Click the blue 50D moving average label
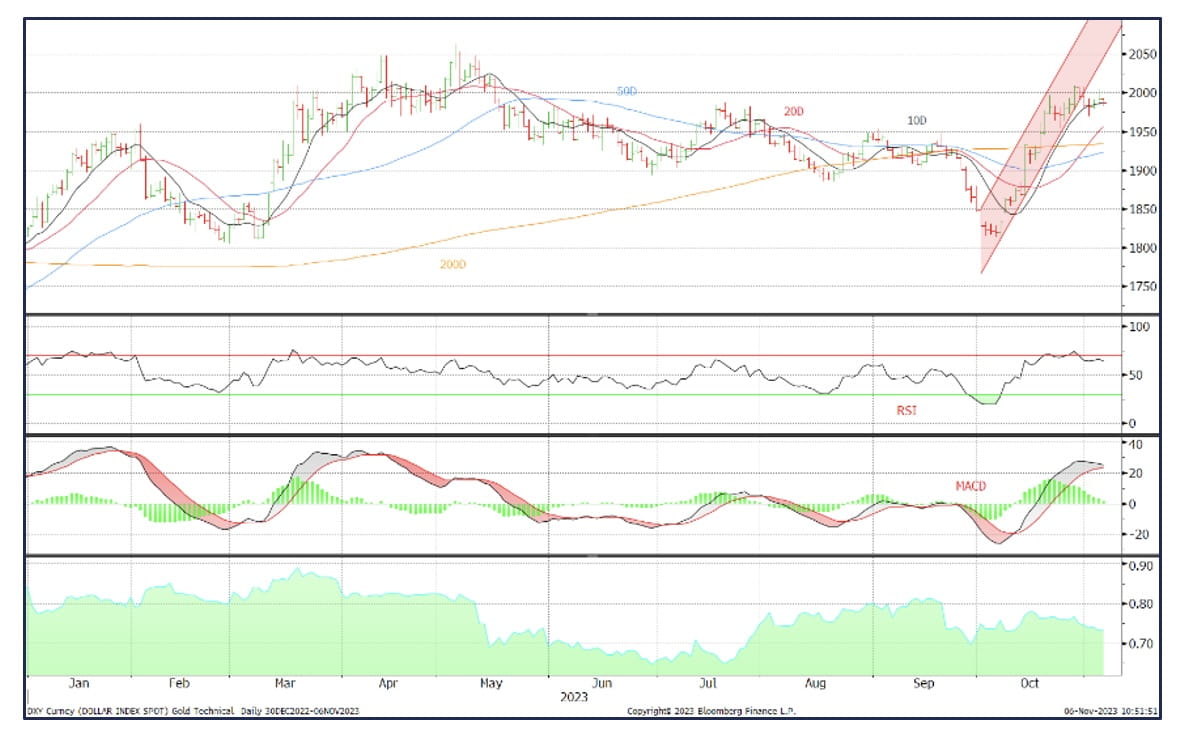 [626, 91]
